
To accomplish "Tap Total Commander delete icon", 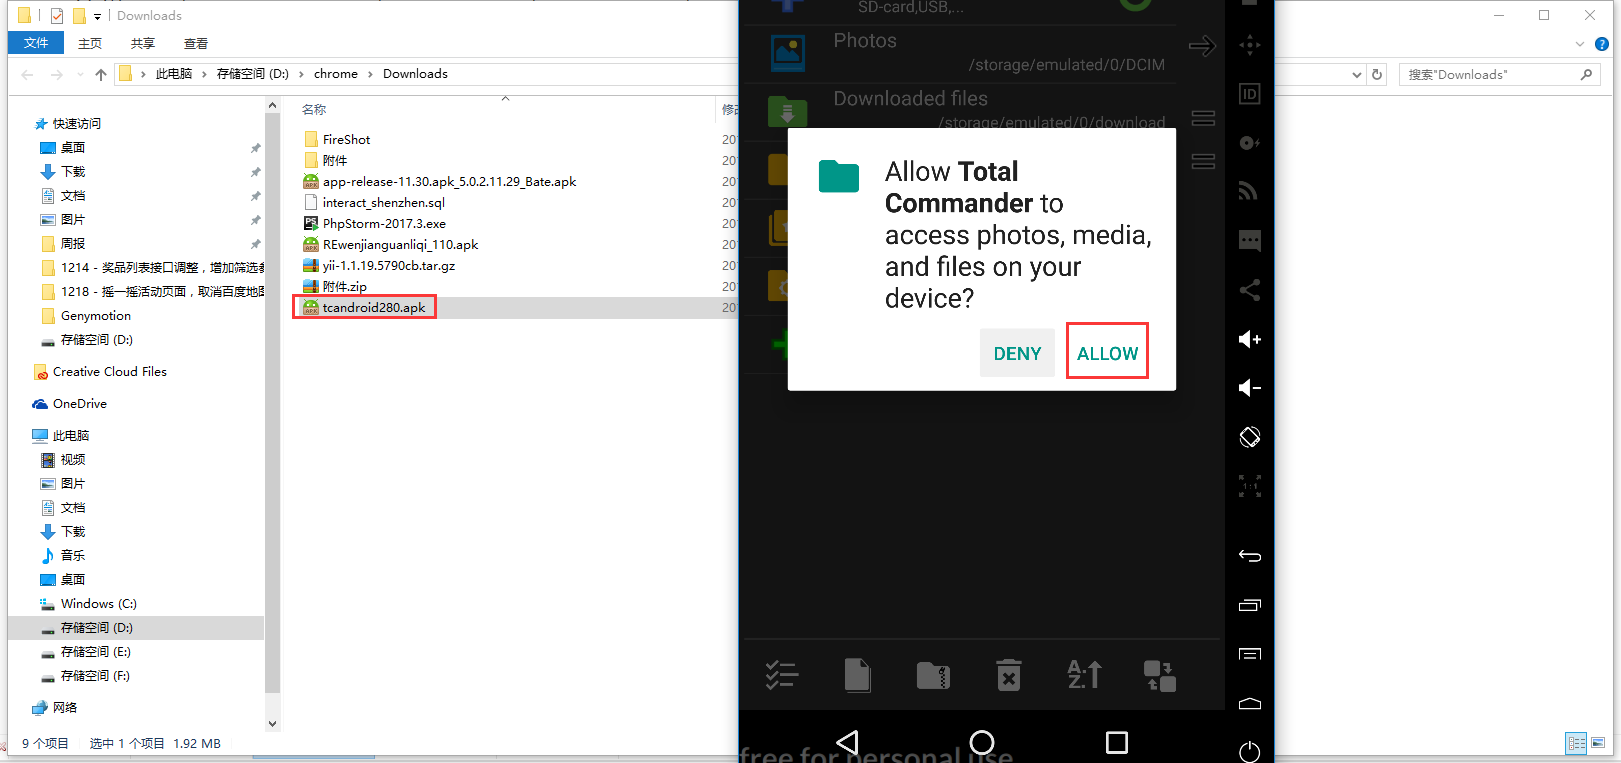I will (x=1009, y=675).
